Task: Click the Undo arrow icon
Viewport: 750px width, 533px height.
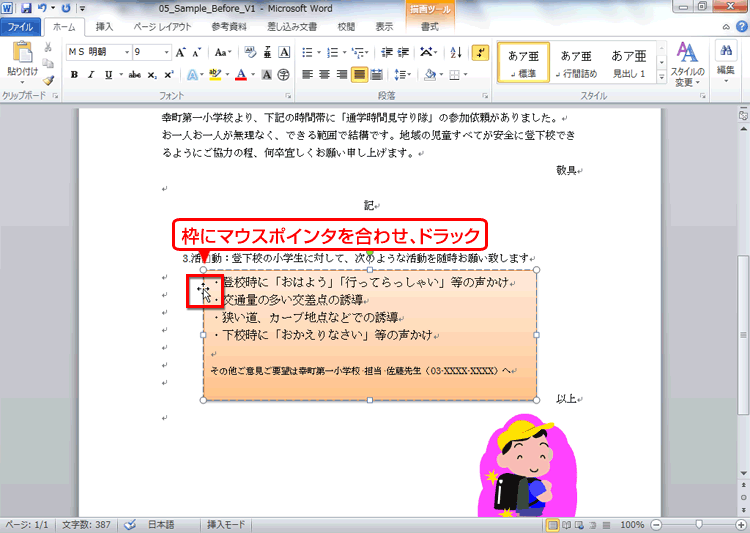Action: [x=42, y=8]
